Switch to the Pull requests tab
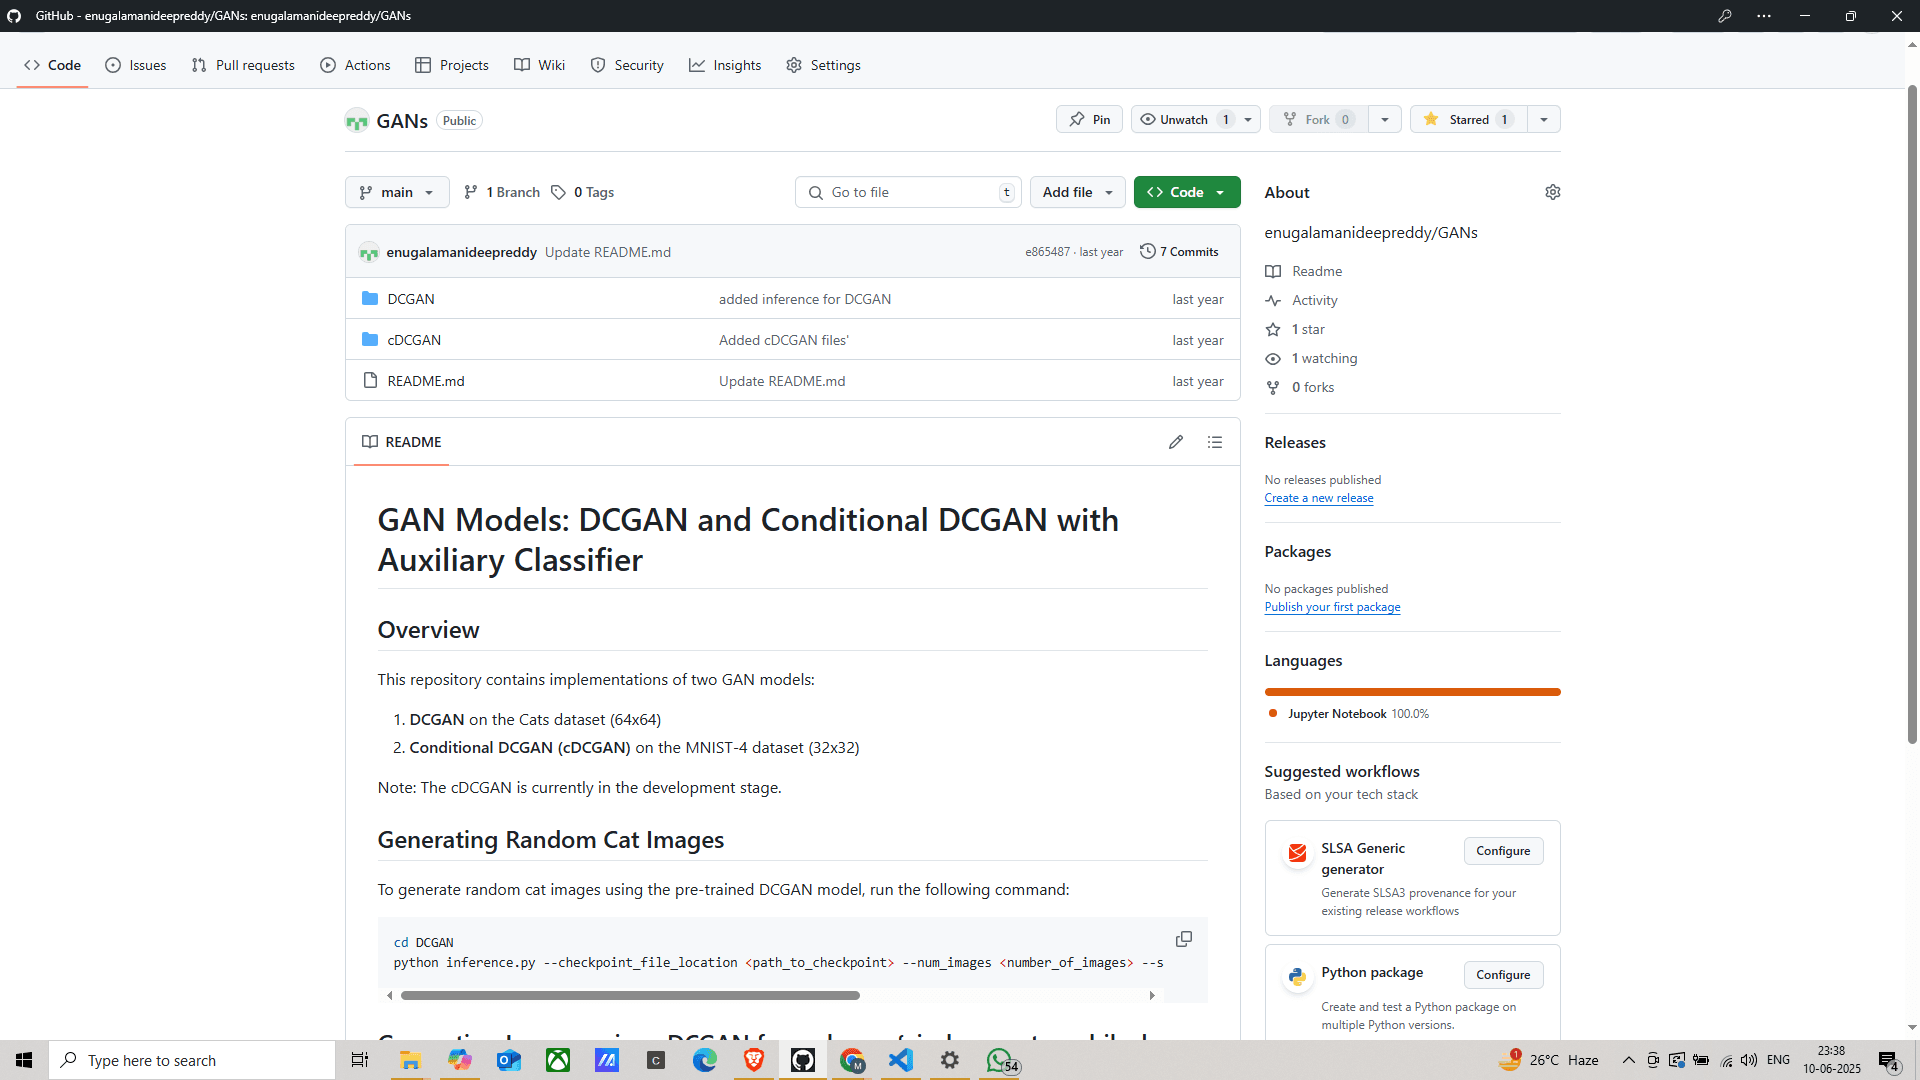The height and width of the screenshot is (1080, 1920). [243, 65]
